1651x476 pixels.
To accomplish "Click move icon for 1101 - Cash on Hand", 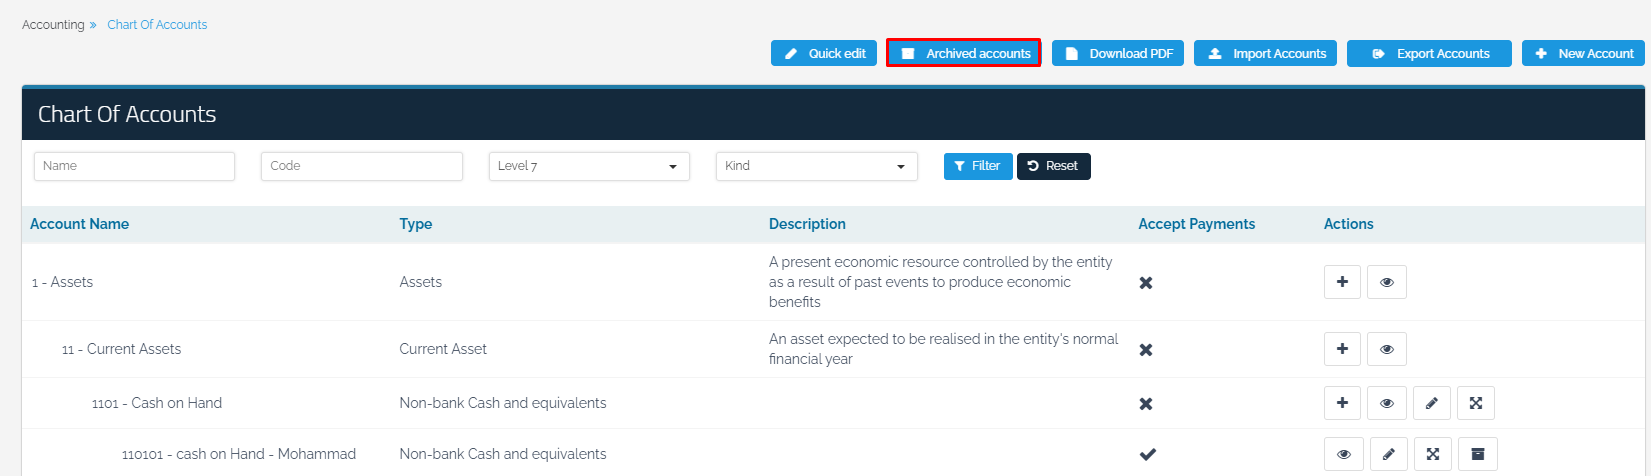I will 1475,403.
